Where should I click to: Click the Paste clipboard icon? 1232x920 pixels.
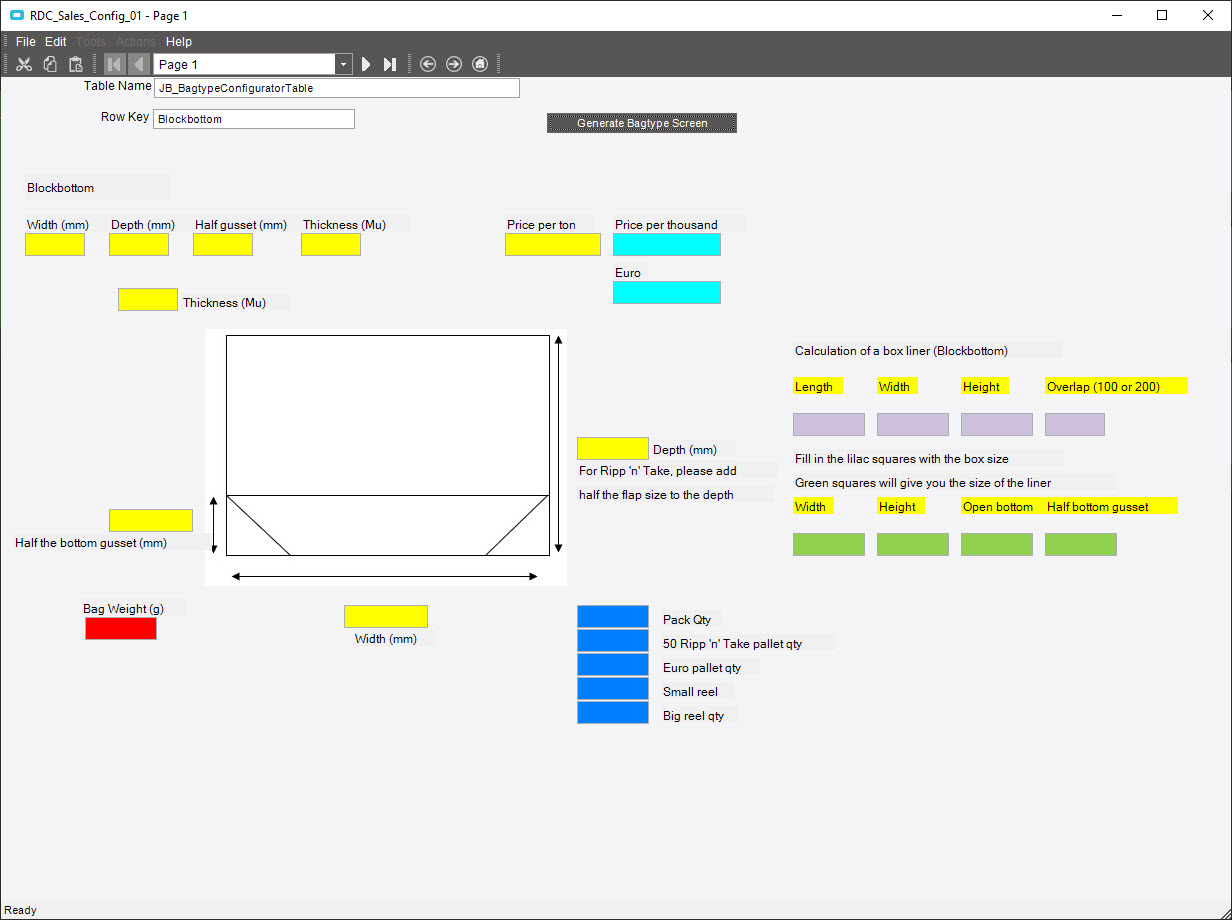tap(76, 64)
